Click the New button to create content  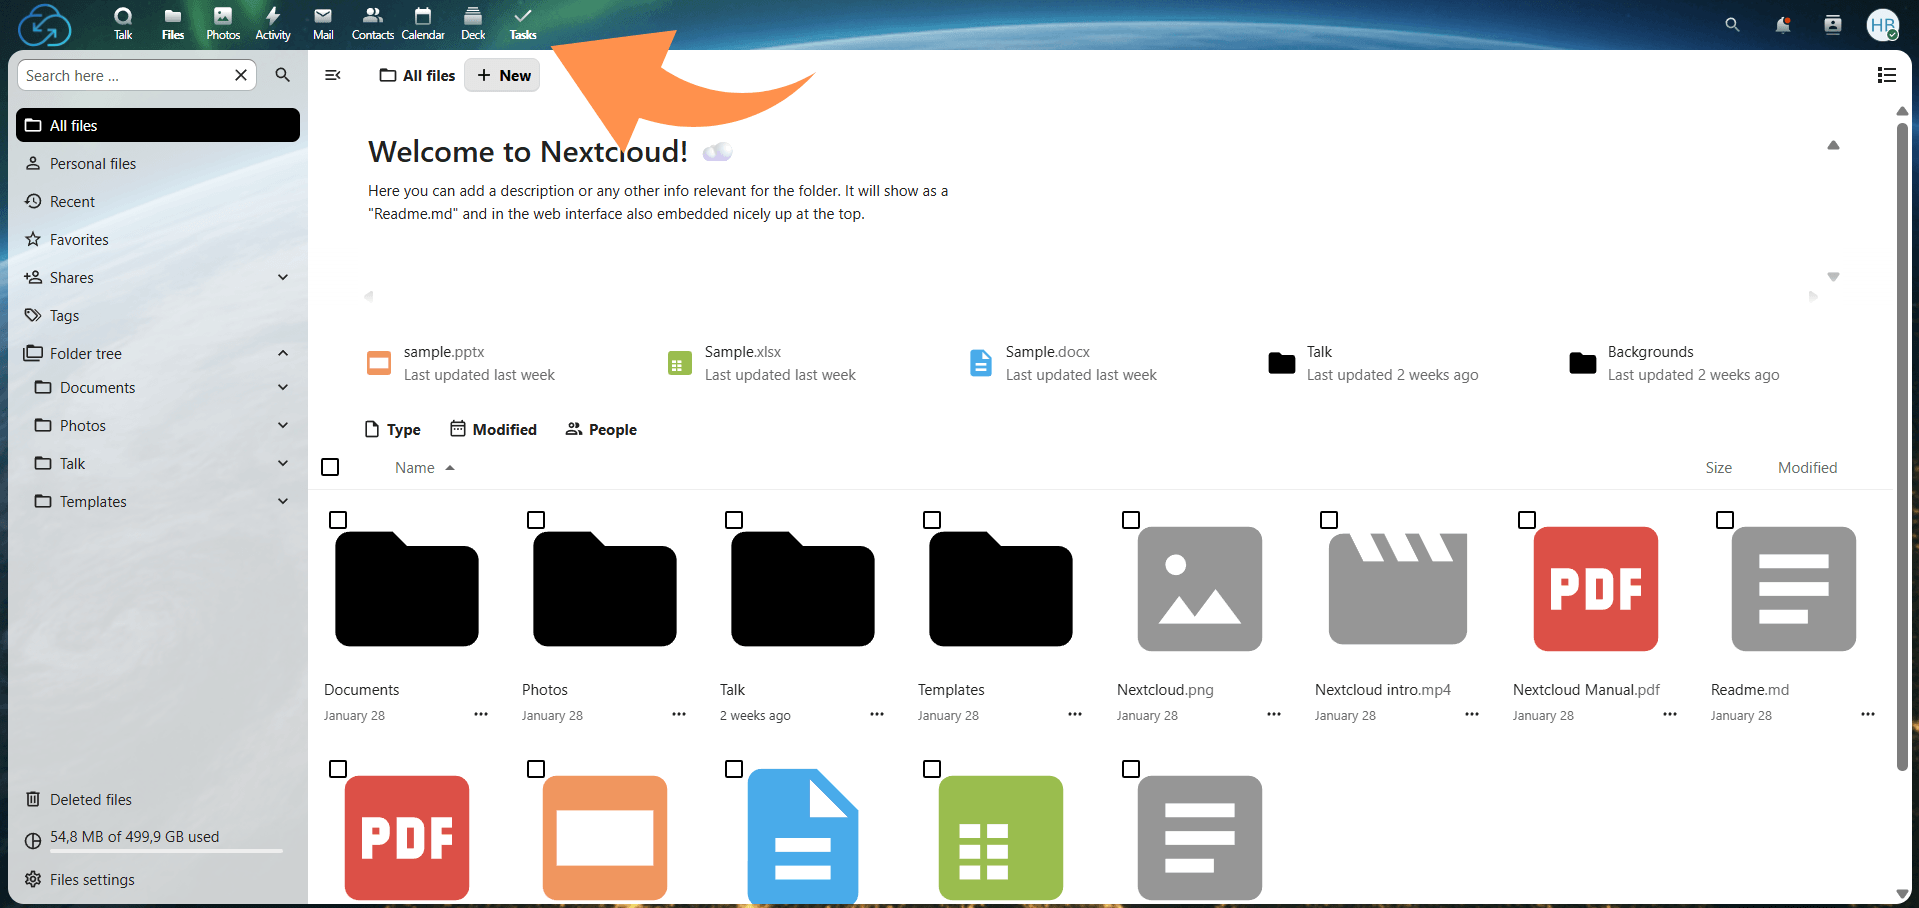(x=502, y=75)
